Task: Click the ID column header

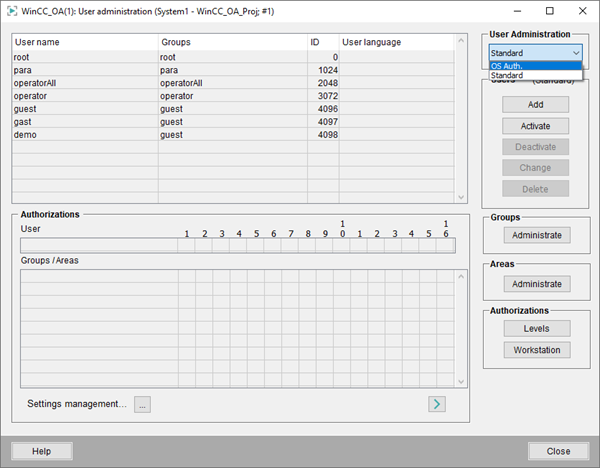Action: [323, 43]
